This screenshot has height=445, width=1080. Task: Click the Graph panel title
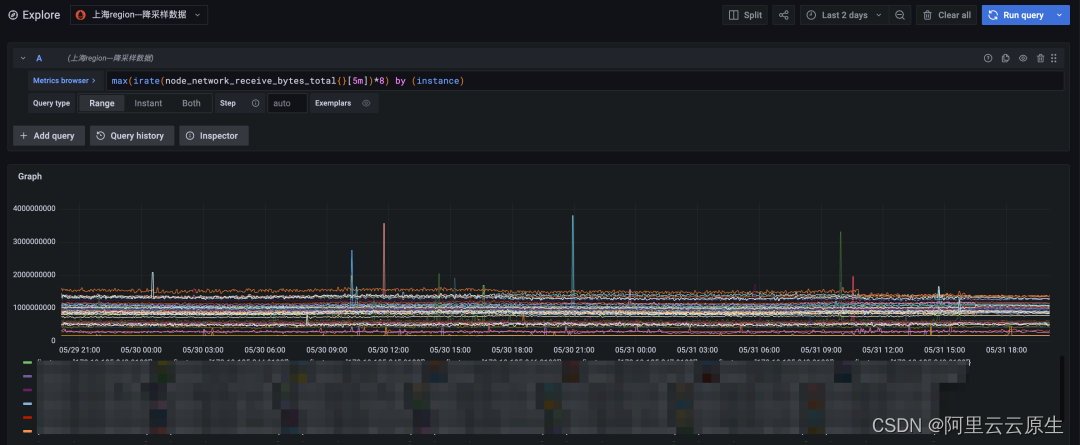pos(30,176)
